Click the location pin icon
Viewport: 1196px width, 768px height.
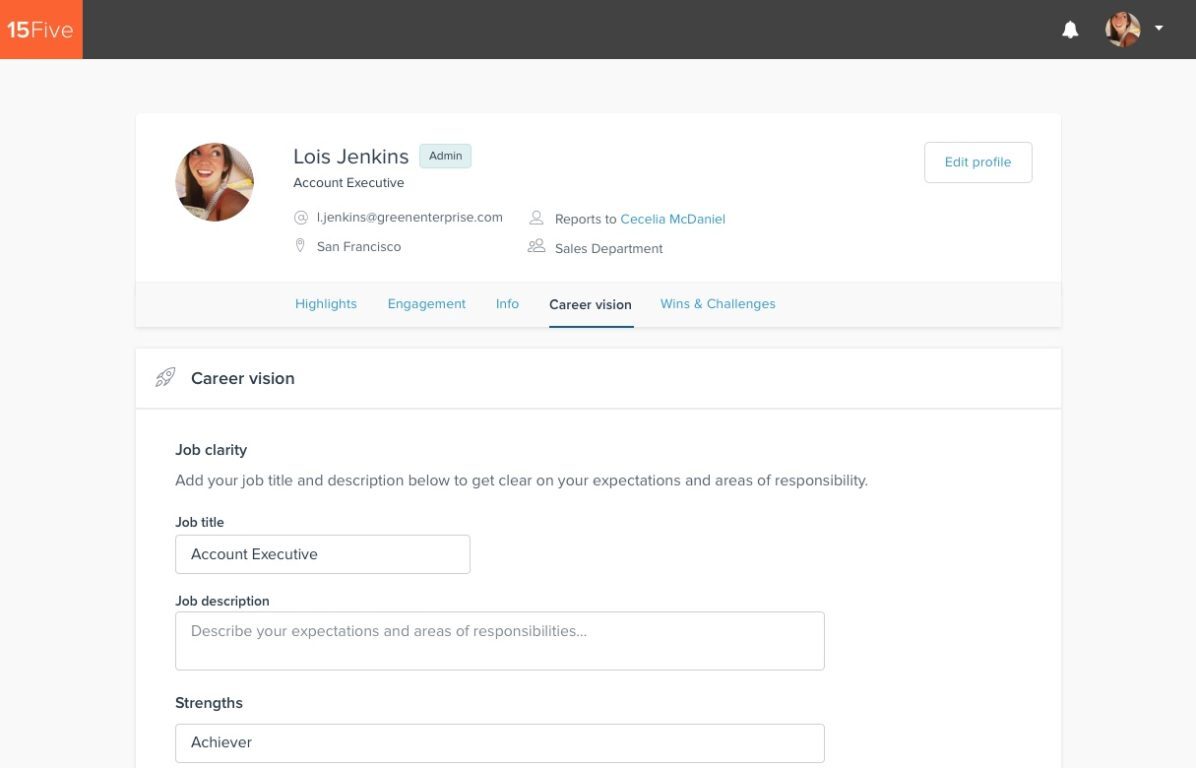pos(300,246)
